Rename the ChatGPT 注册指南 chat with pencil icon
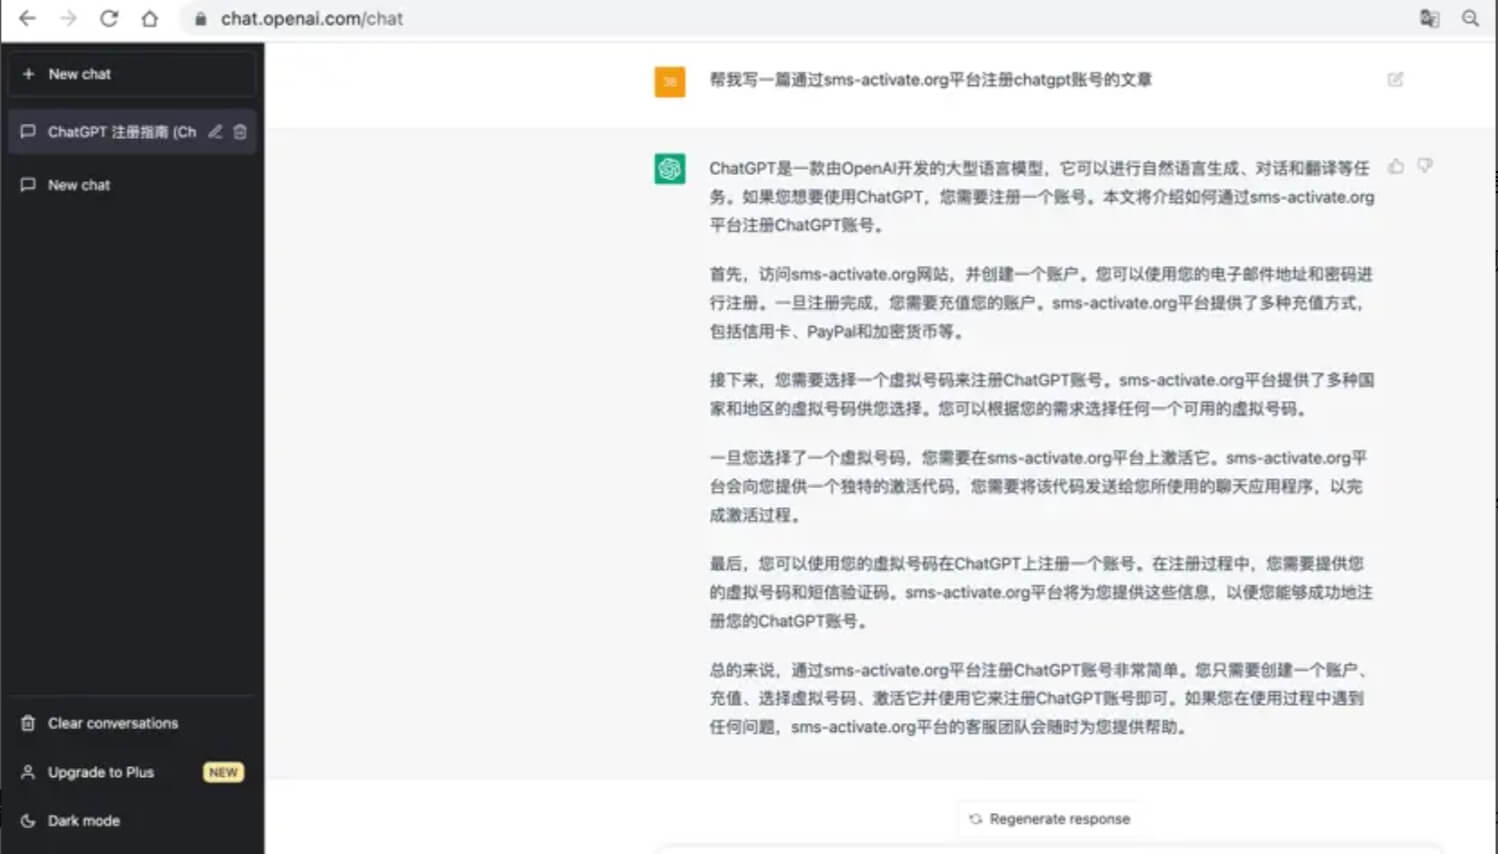This screenshot has height=854, width=1498. click(x=215, y=131)
